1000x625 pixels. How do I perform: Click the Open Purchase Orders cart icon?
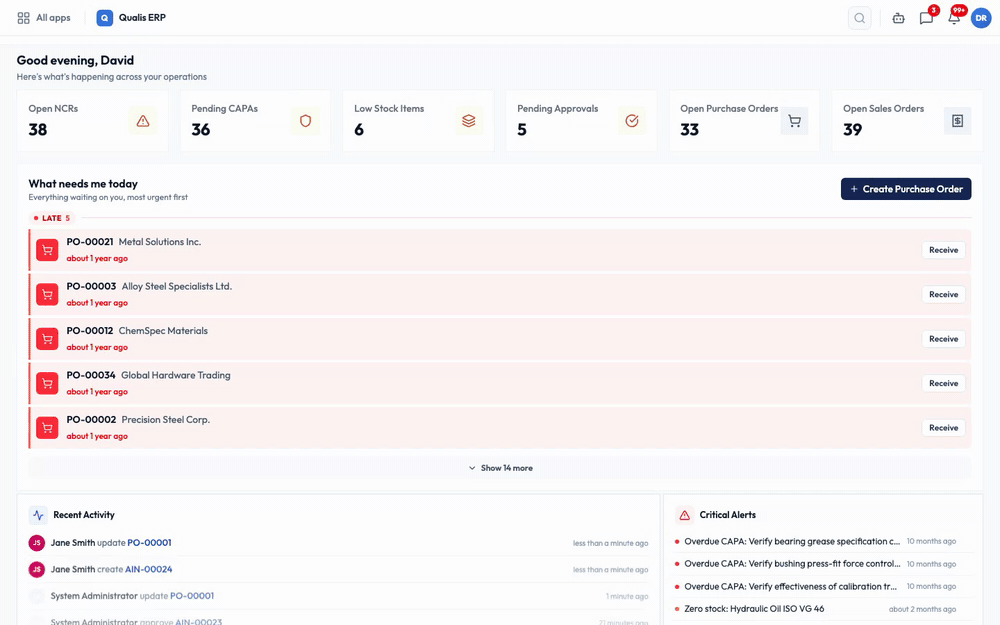coord(795,121)
